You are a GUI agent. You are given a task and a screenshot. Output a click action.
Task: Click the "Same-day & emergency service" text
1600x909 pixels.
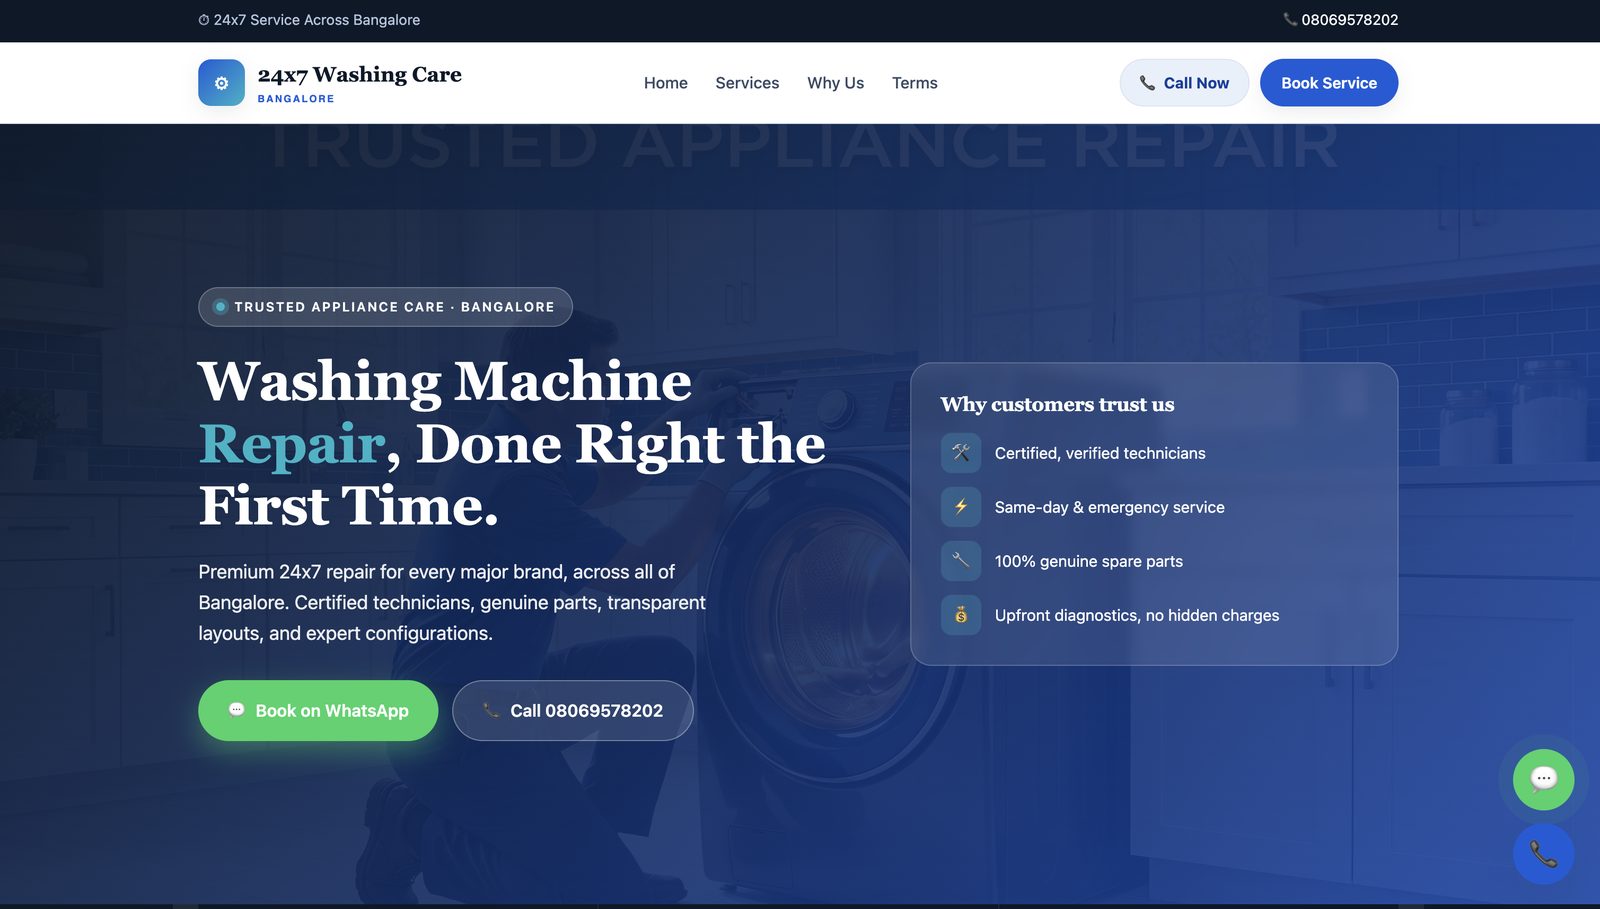(1109, 507)
